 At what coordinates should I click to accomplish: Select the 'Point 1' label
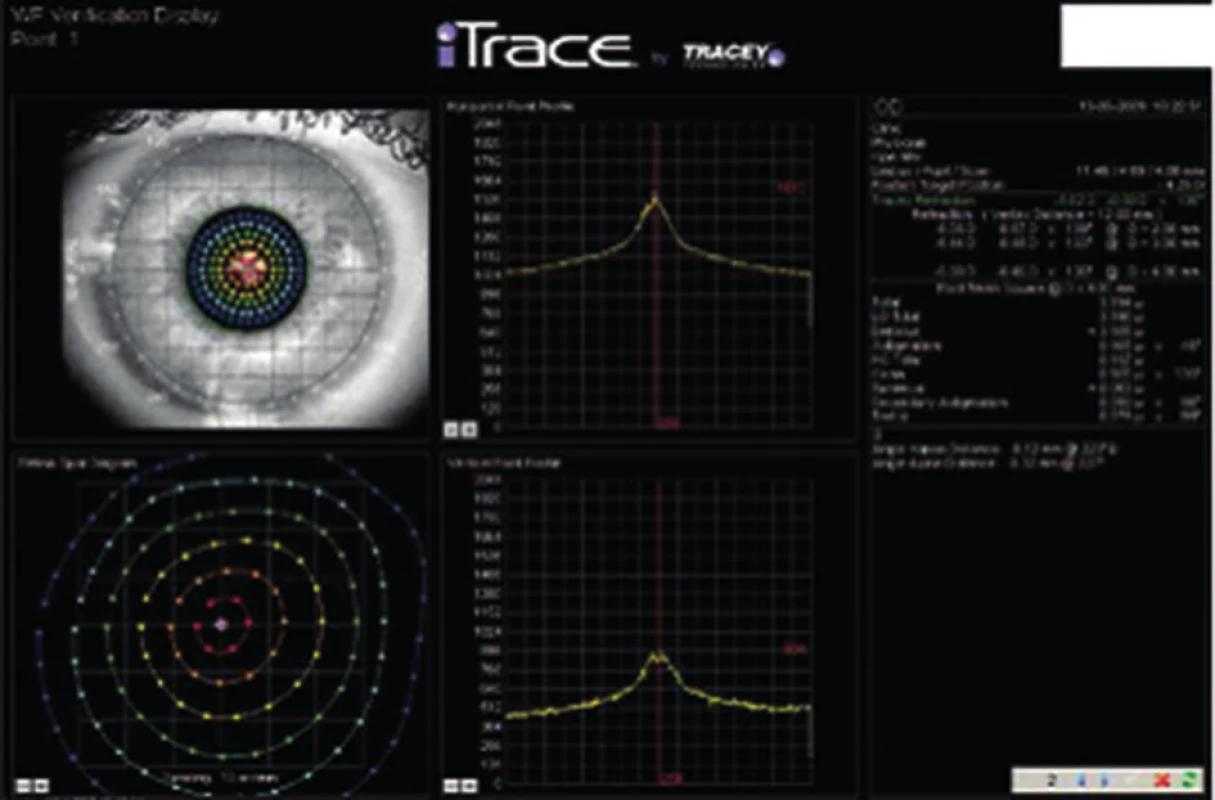tap(43, 40)
